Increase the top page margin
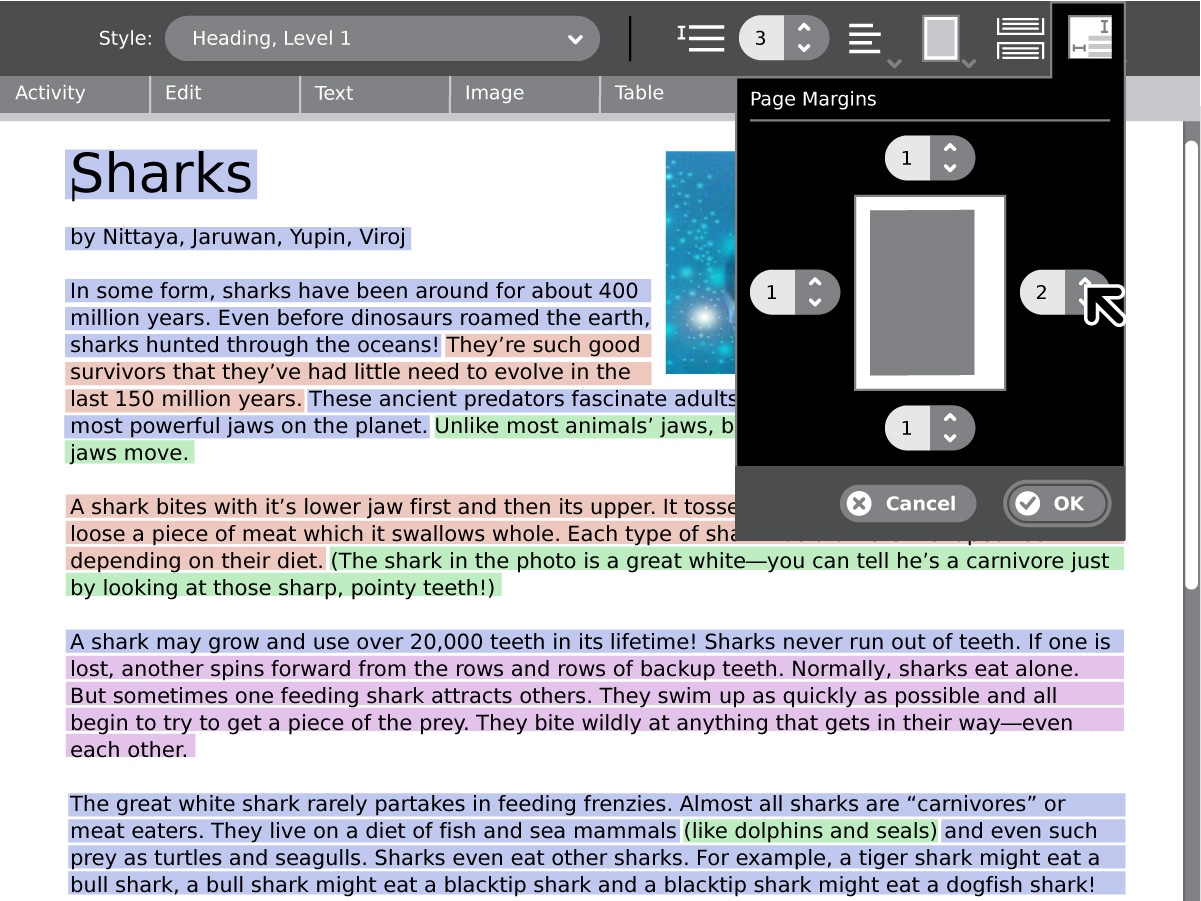 coord(950,148)
